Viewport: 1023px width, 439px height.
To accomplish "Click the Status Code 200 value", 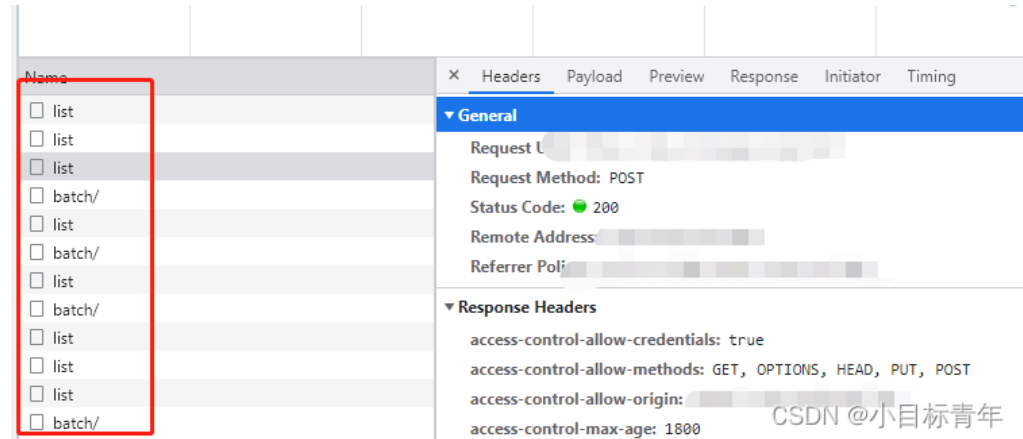I will [x=605, y=207].
